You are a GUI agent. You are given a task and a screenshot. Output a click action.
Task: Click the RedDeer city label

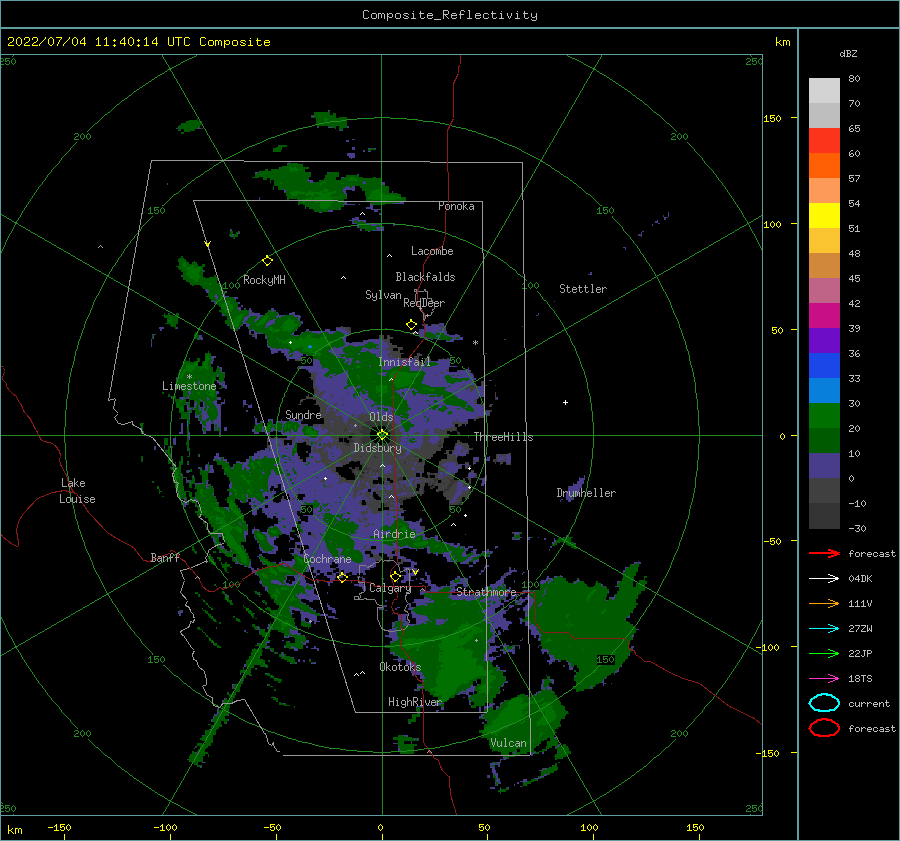click(x=424, y=303)
